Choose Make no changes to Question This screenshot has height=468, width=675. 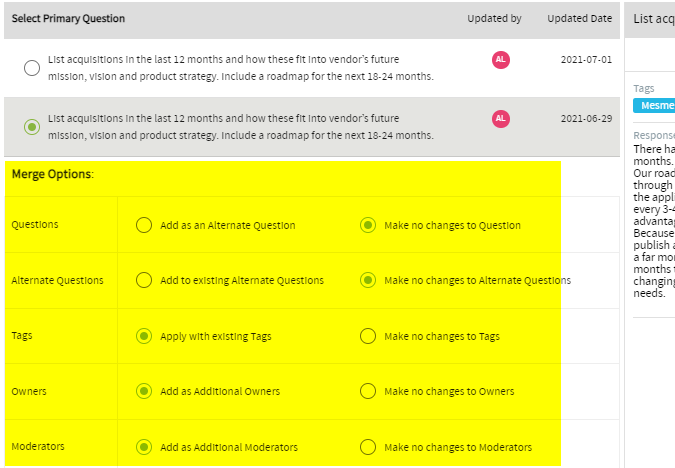coord(368,225)
